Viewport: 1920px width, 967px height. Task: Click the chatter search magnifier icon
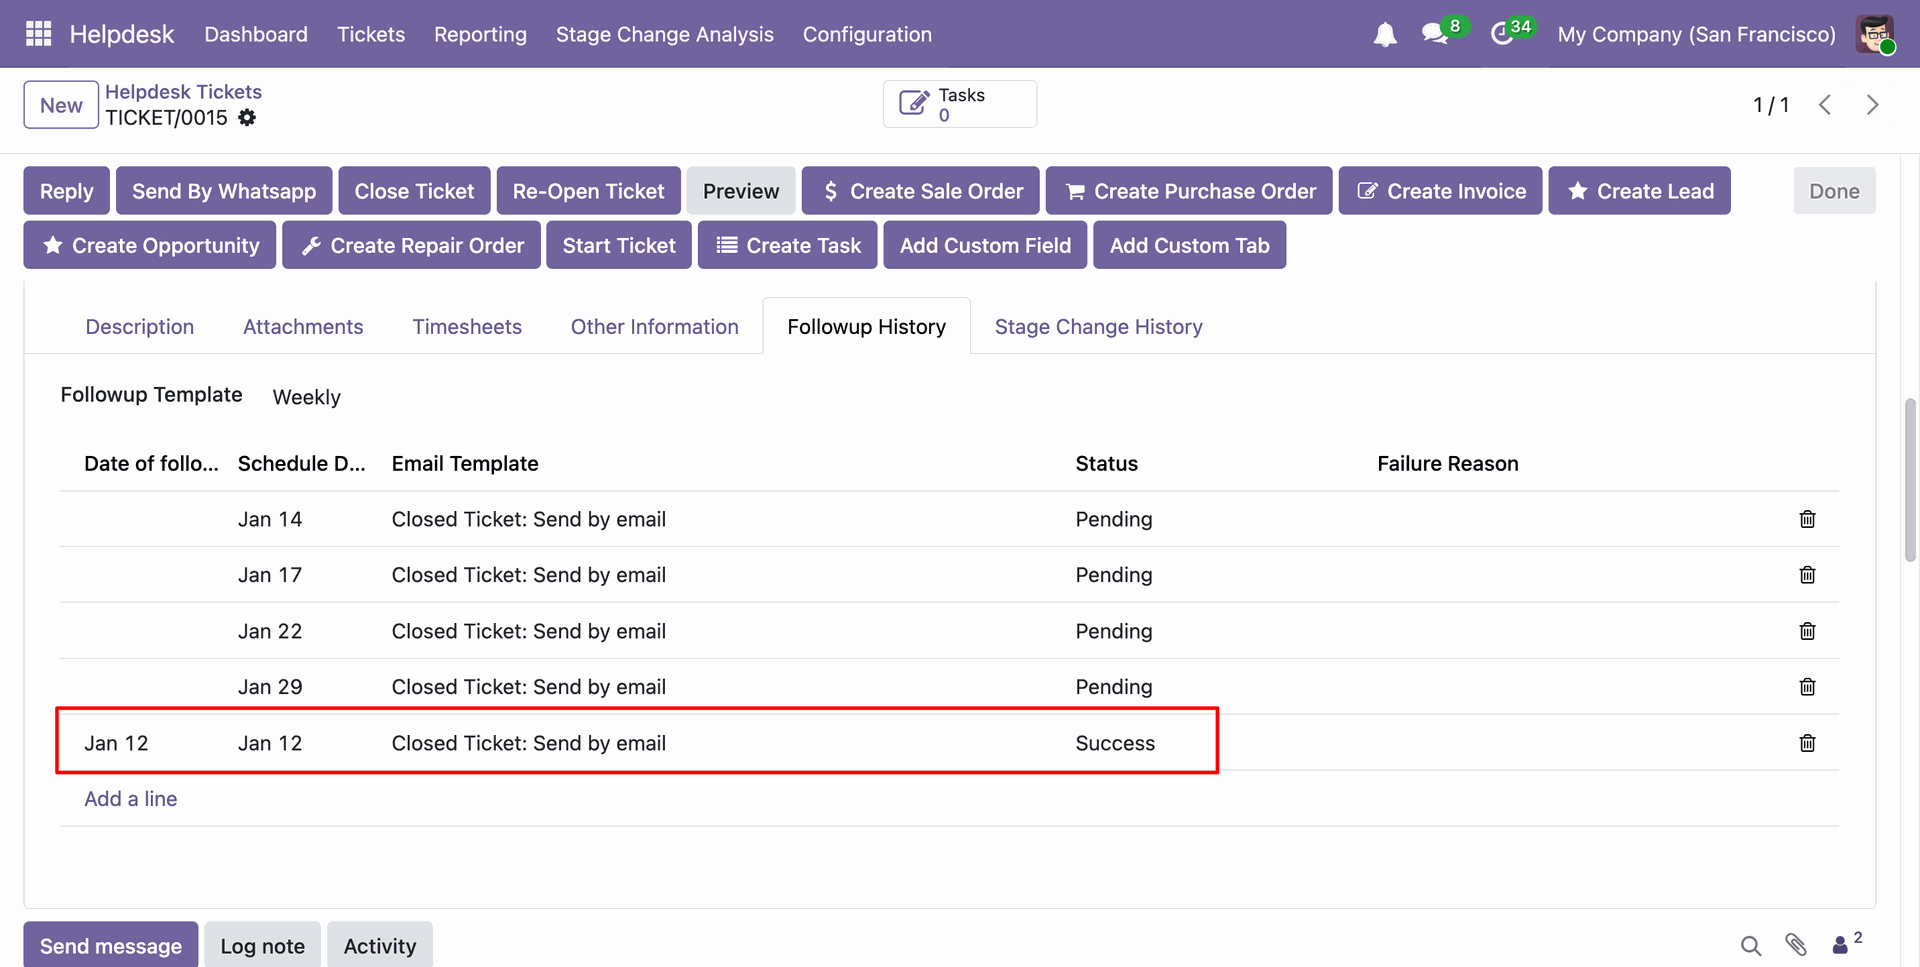pyautogui.click(x=1750, y=945)
